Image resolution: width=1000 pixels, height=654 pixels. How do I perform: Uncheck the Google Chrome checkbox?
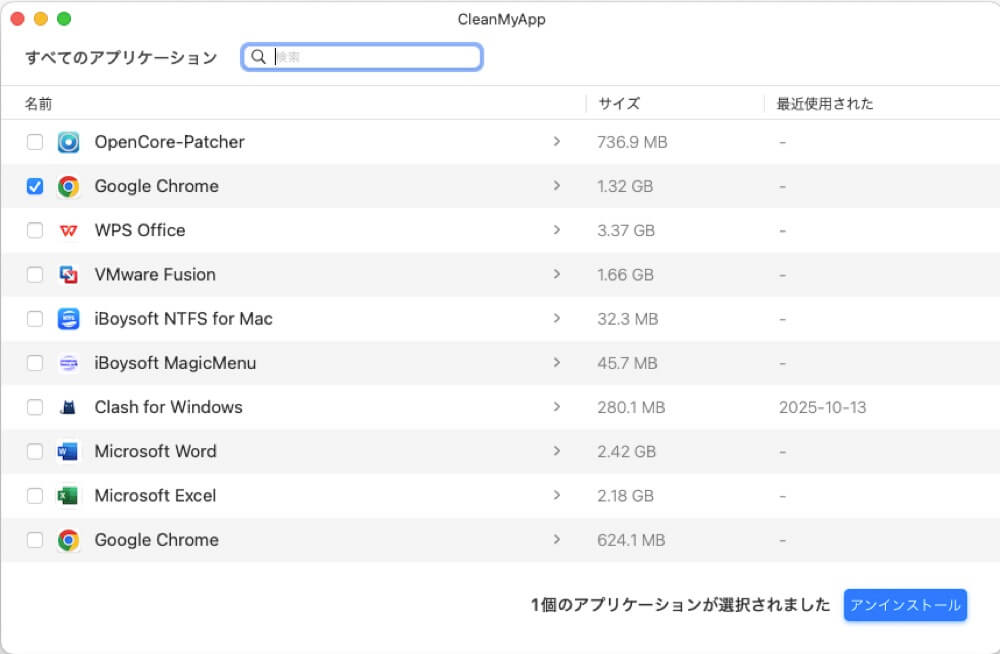(x=35, y=186)
